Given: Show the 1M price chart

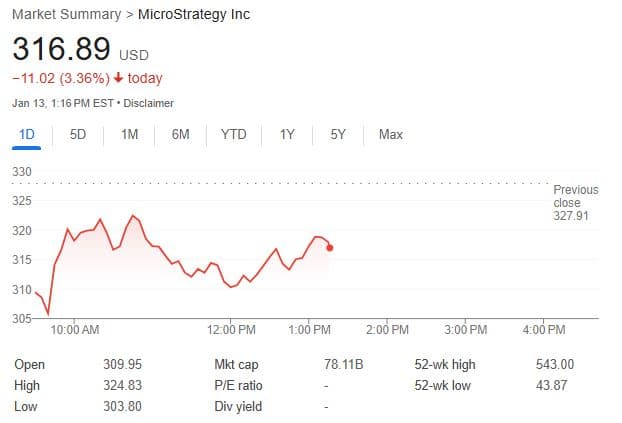Looking at the screenshot, I should (129, 134).
